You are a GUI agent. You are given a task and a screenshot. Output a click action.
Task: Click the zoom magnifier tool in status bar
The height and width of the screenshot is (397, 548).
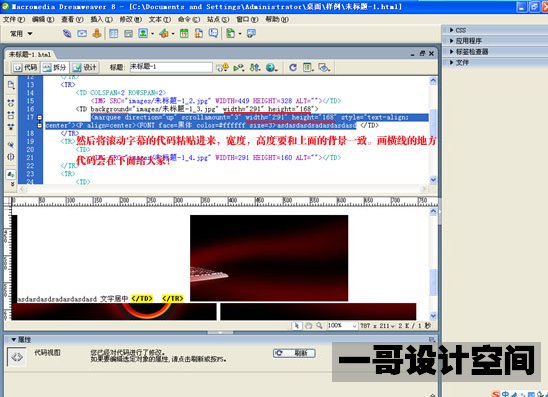319,326
